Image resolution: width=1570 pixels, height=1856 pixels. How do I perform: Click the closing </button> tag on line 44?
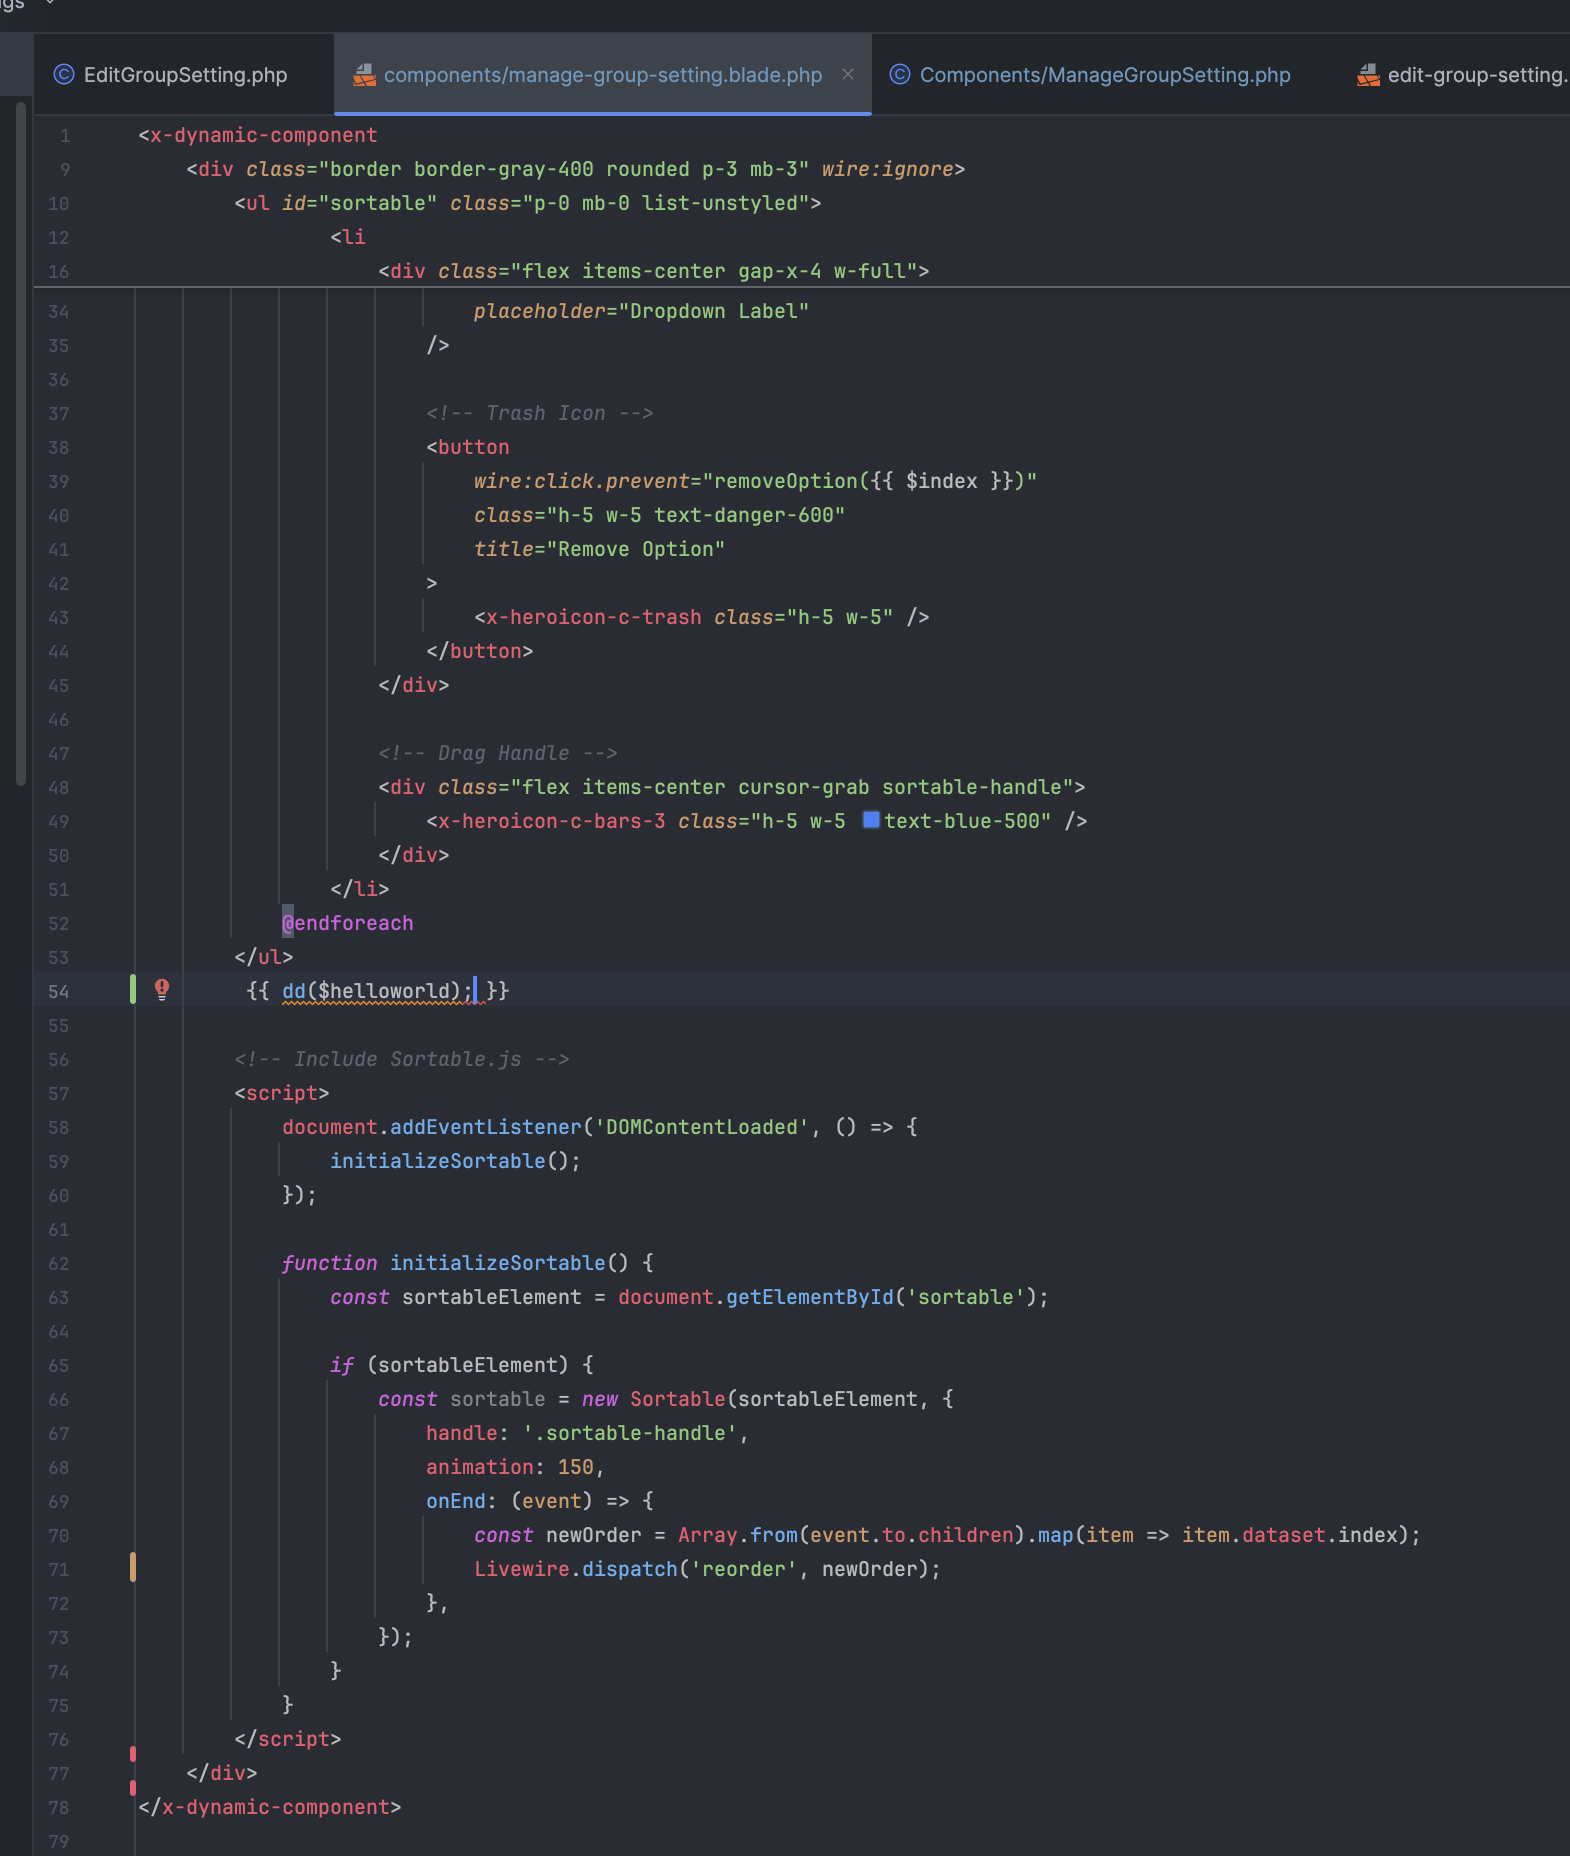[480, 651]
